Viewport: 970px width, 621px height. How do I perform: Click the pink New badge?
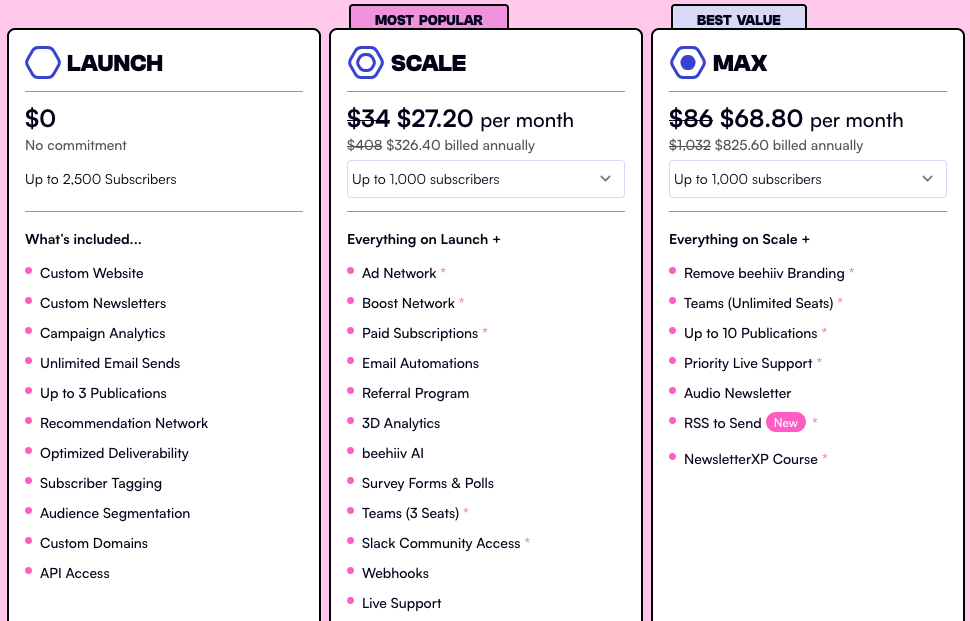(x=786, y=423)
